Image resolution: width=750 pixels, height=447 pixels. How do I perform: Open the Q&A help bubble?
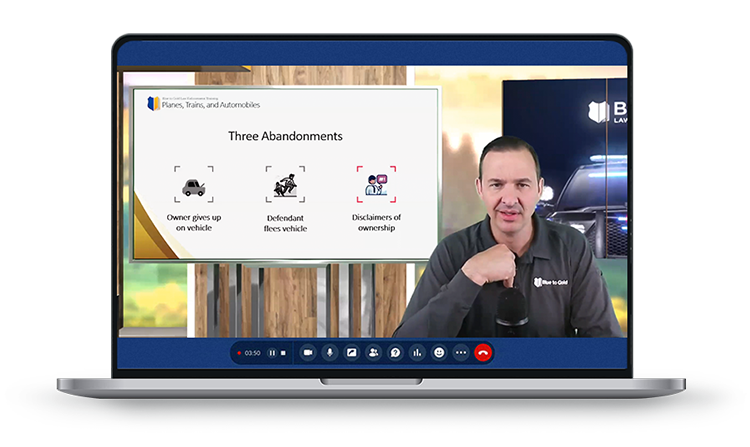click(x=395, y=353)
